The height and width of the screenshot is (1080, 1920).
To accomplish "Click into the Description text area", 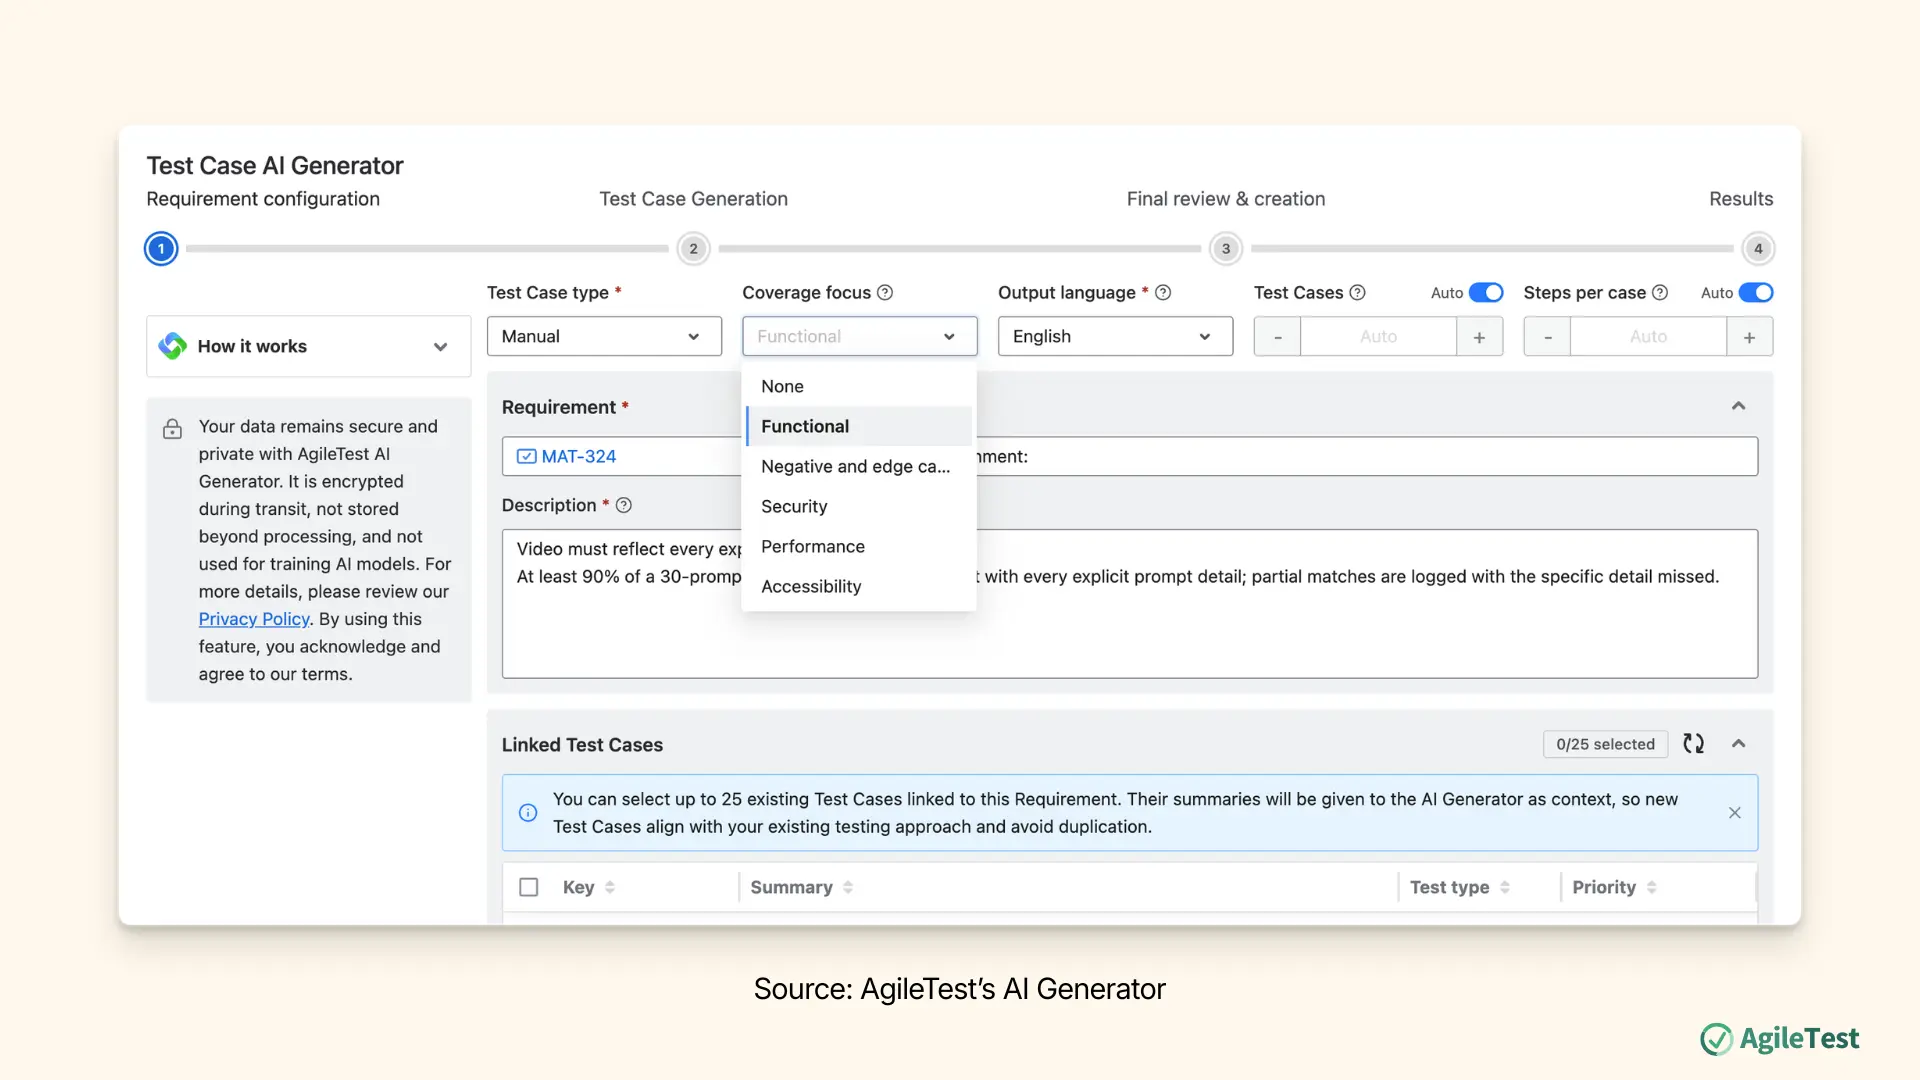I will [x=1130, y=604].
